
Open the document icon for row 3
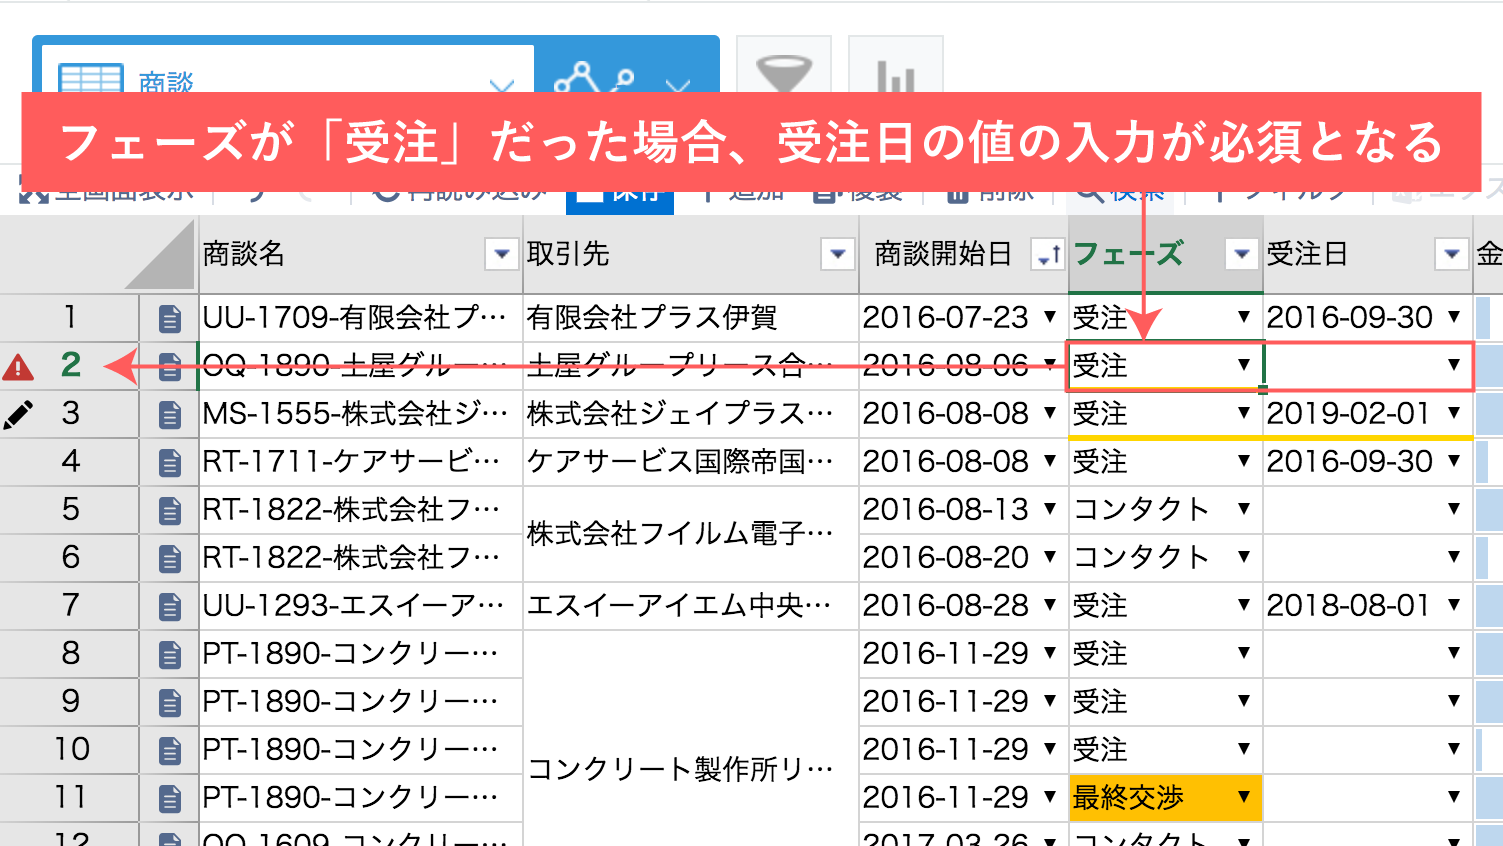coord(170,415)
